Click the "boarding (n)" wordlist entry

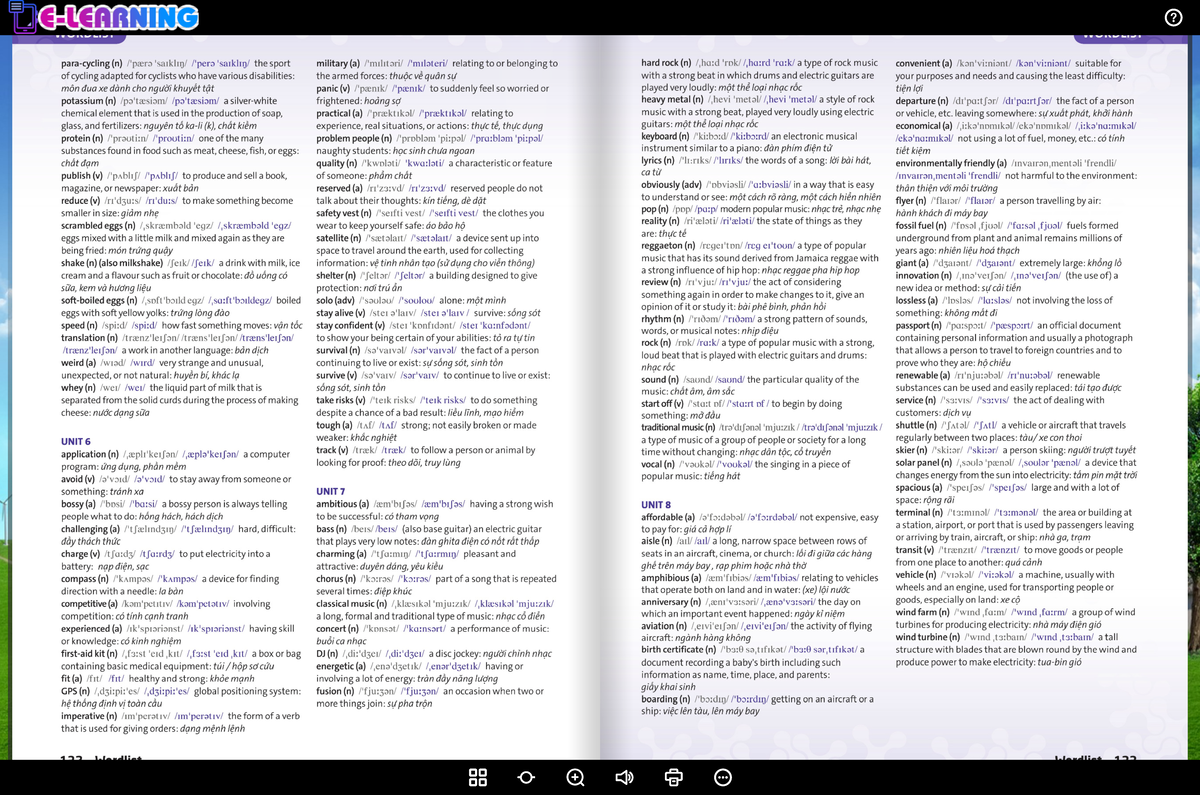coord(670,698)
